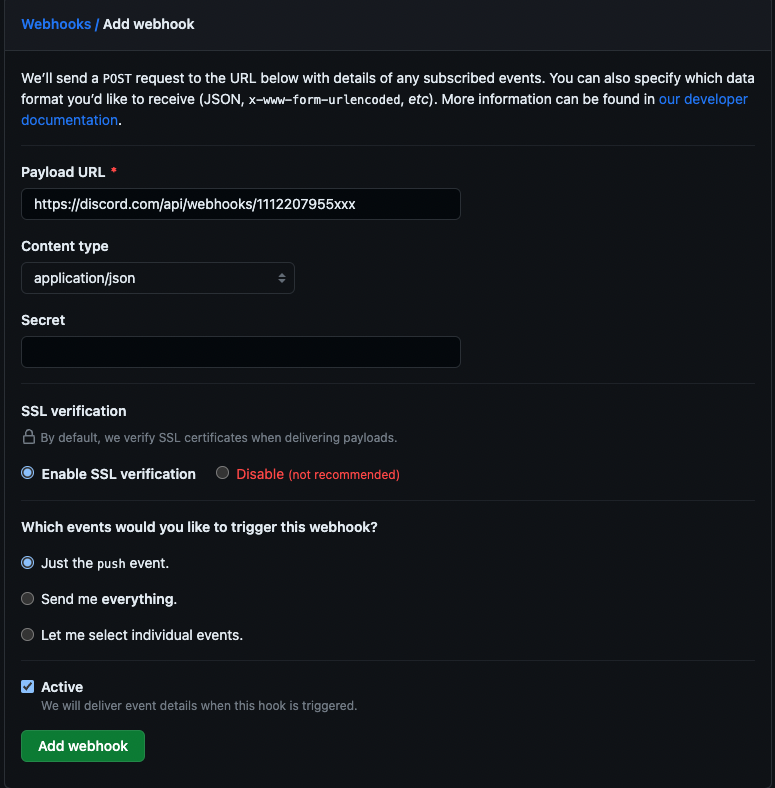Click the Active checkbox label text
The image size is (775, 788).
pyautogui.click(x=62, y=687)
